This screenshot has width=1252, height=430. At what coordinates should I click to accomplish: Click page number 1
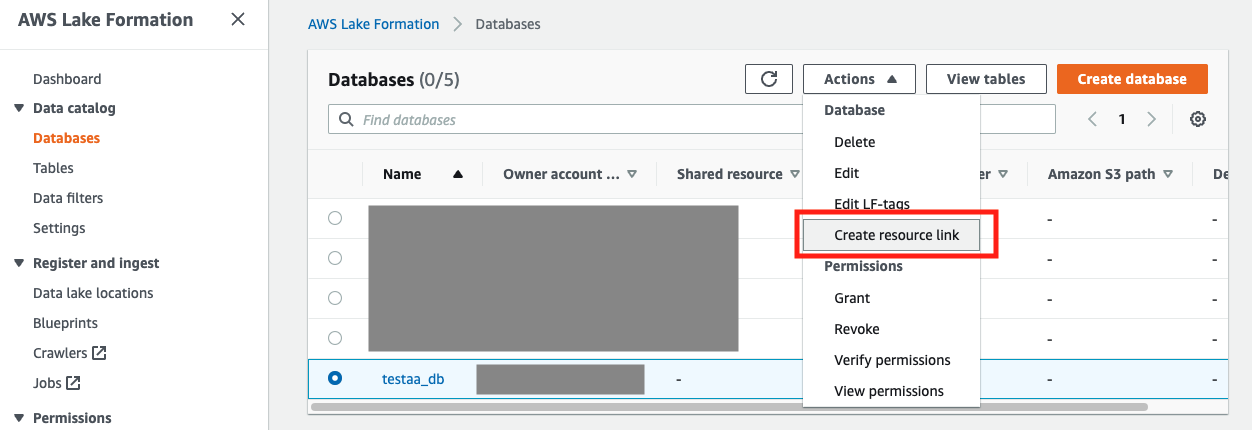[x=1122, y=119]
